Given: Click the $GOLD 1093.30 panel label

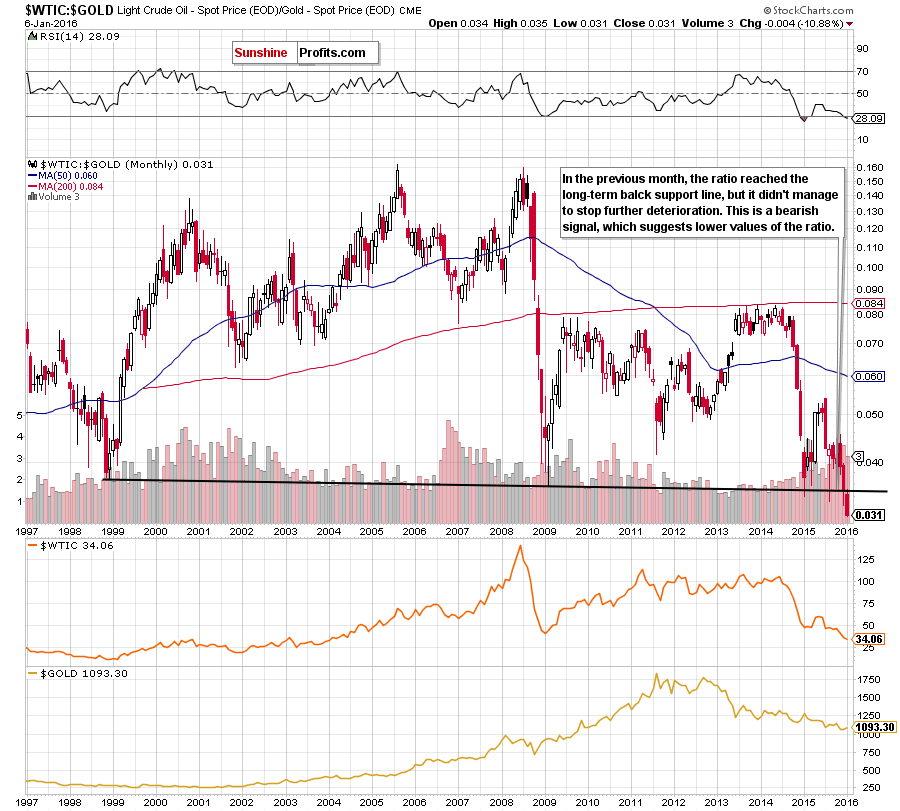Looking at the screenshot, I should (x=78, y=674).
